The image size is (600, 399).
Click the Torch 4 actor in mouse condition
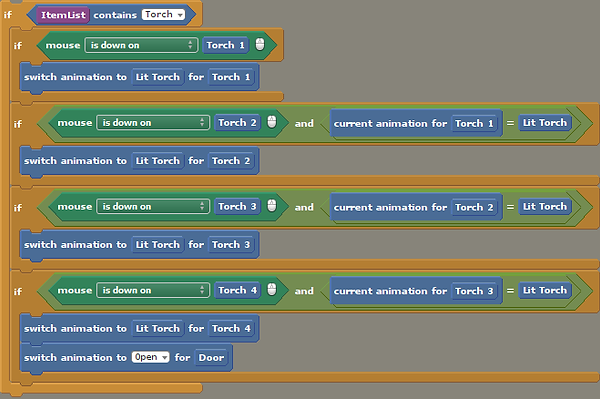click(x=237, y=290)
